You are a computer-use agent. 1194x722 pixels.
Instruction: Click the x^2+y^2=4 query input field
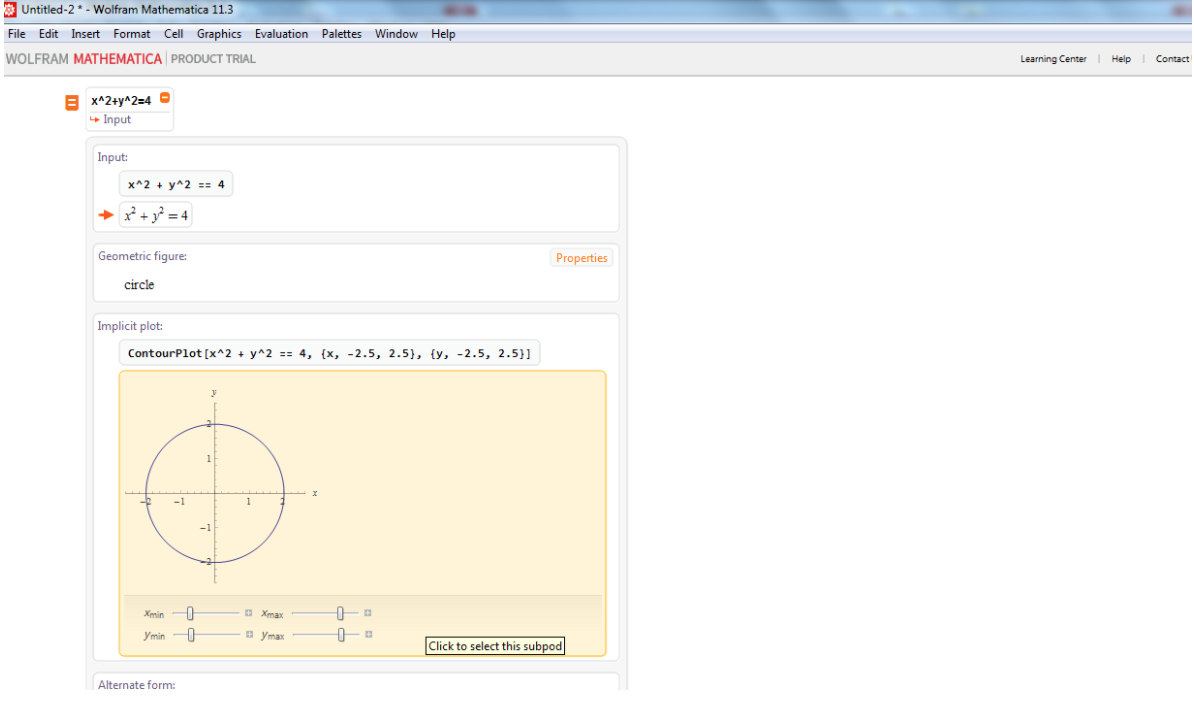coord(122,101)
